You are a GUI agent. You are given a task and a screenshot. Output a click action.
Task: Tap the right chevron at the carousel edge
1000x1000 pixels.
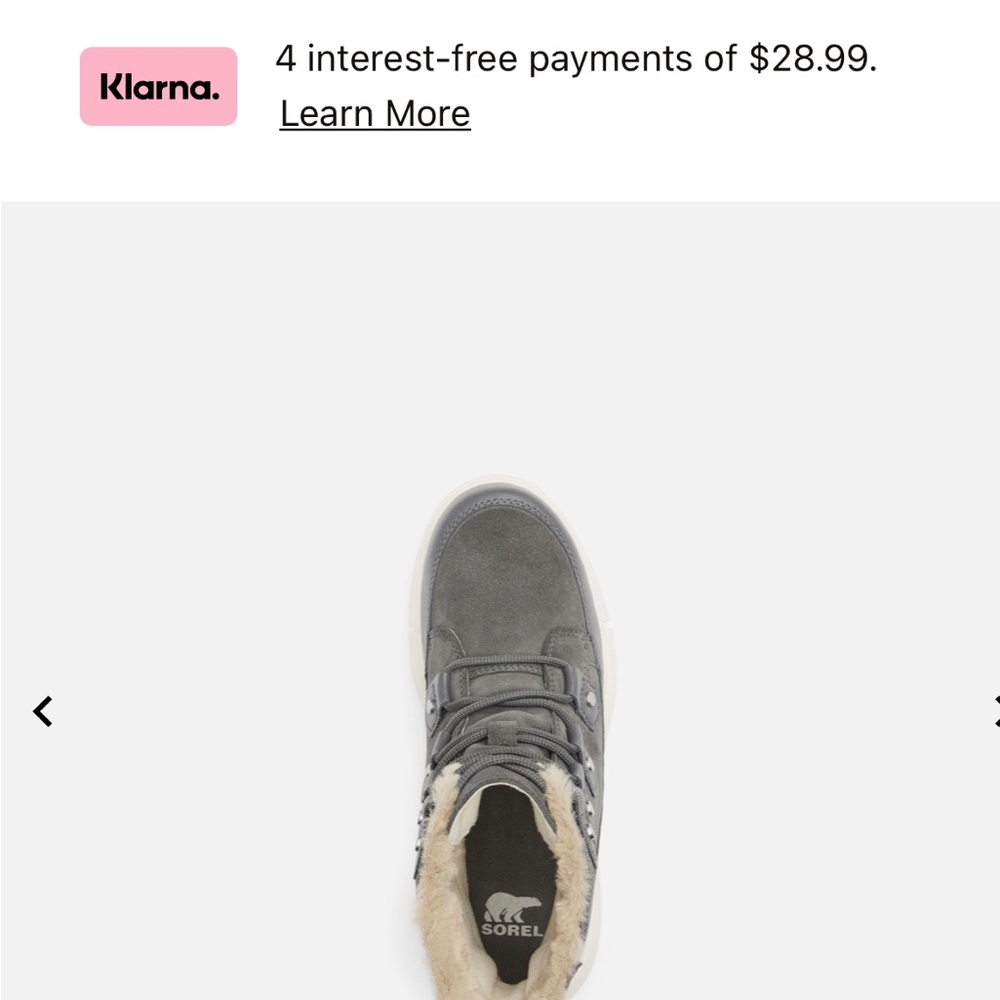click(995, 712)
